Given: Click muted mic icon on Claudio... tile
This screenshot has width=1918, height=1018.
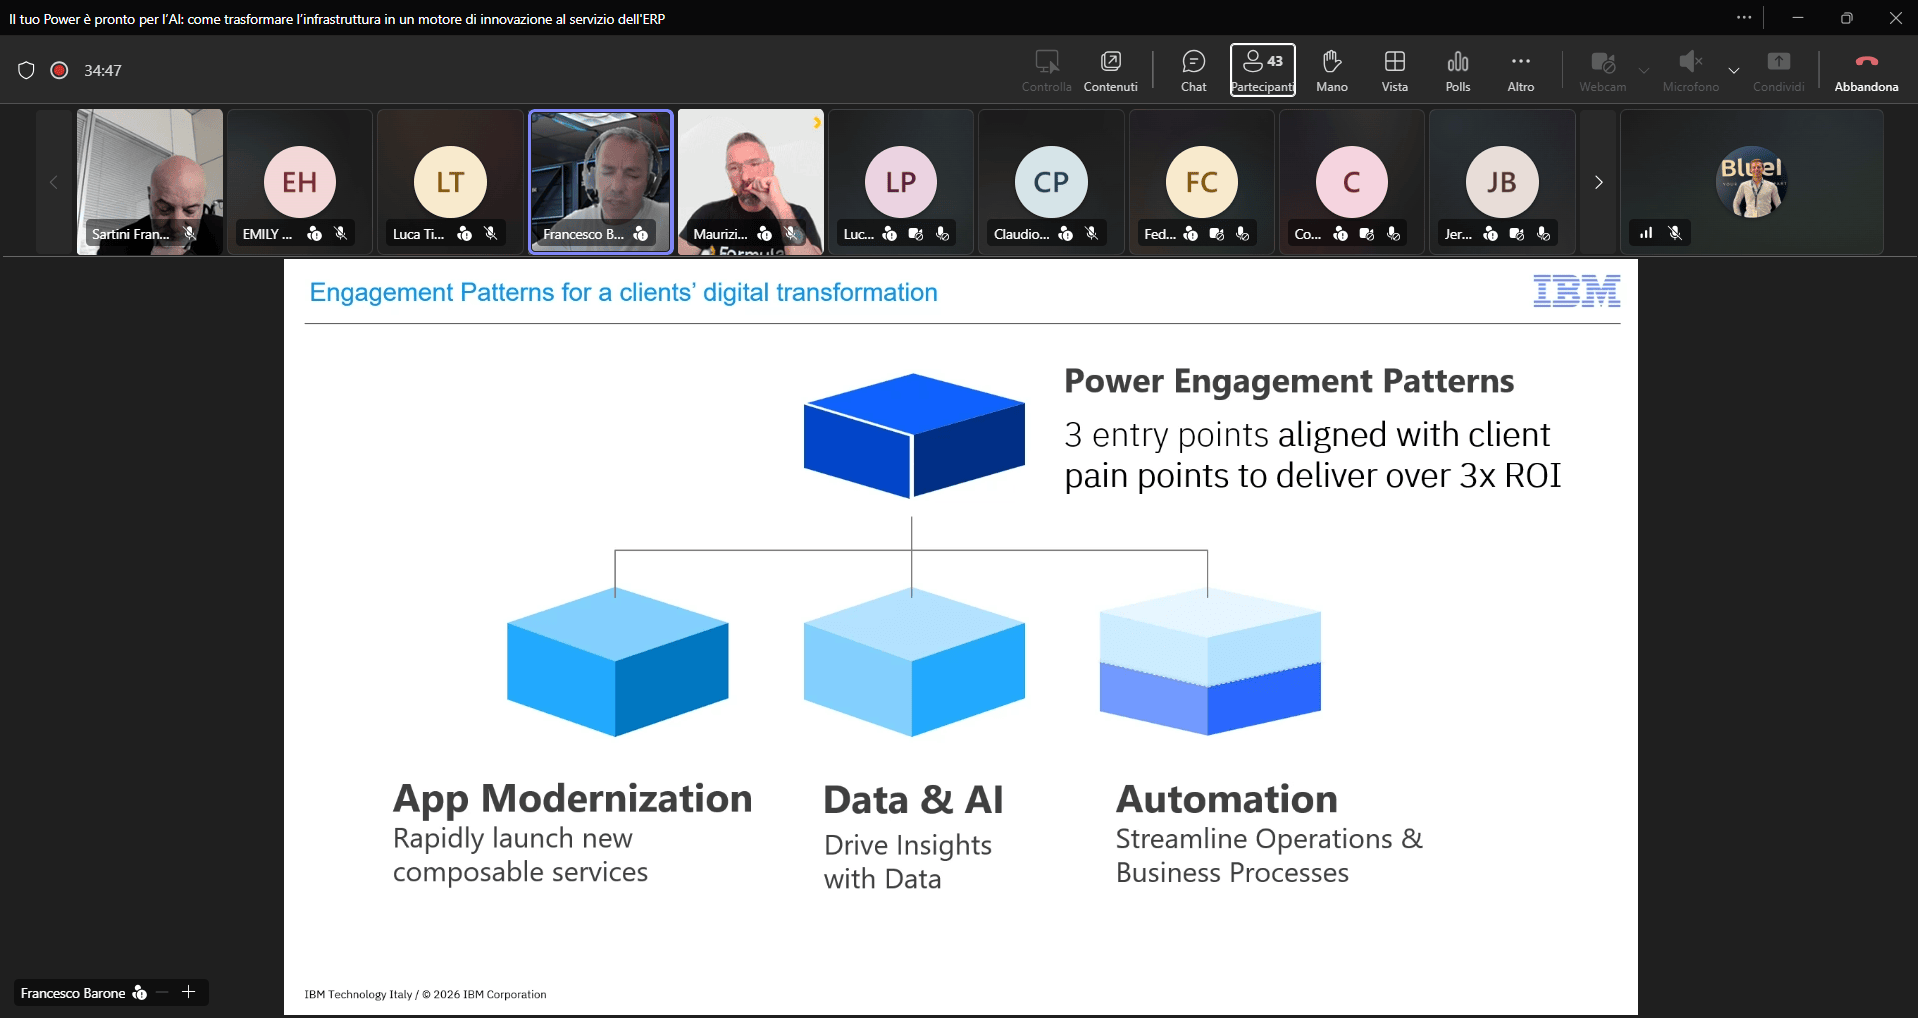Looking at the screenshot, I should 1092,234.
